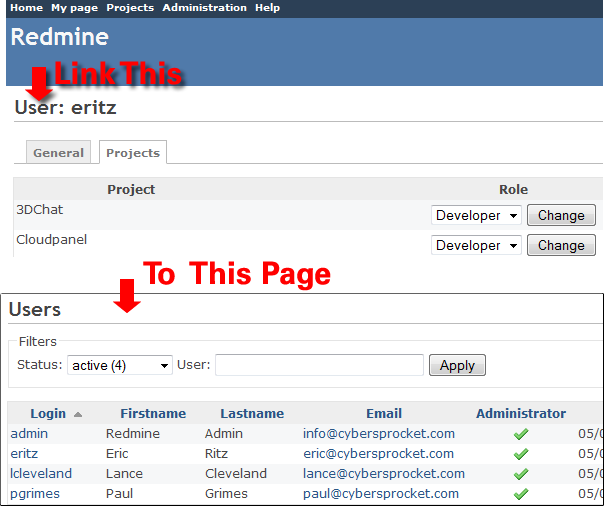Email paul@cybersprocket.com

coord(381,494)
